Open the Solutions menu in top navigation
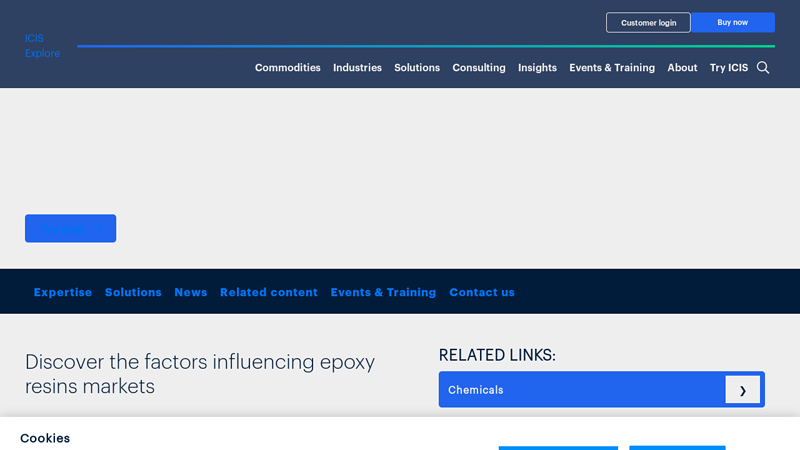 coord(416,68)
